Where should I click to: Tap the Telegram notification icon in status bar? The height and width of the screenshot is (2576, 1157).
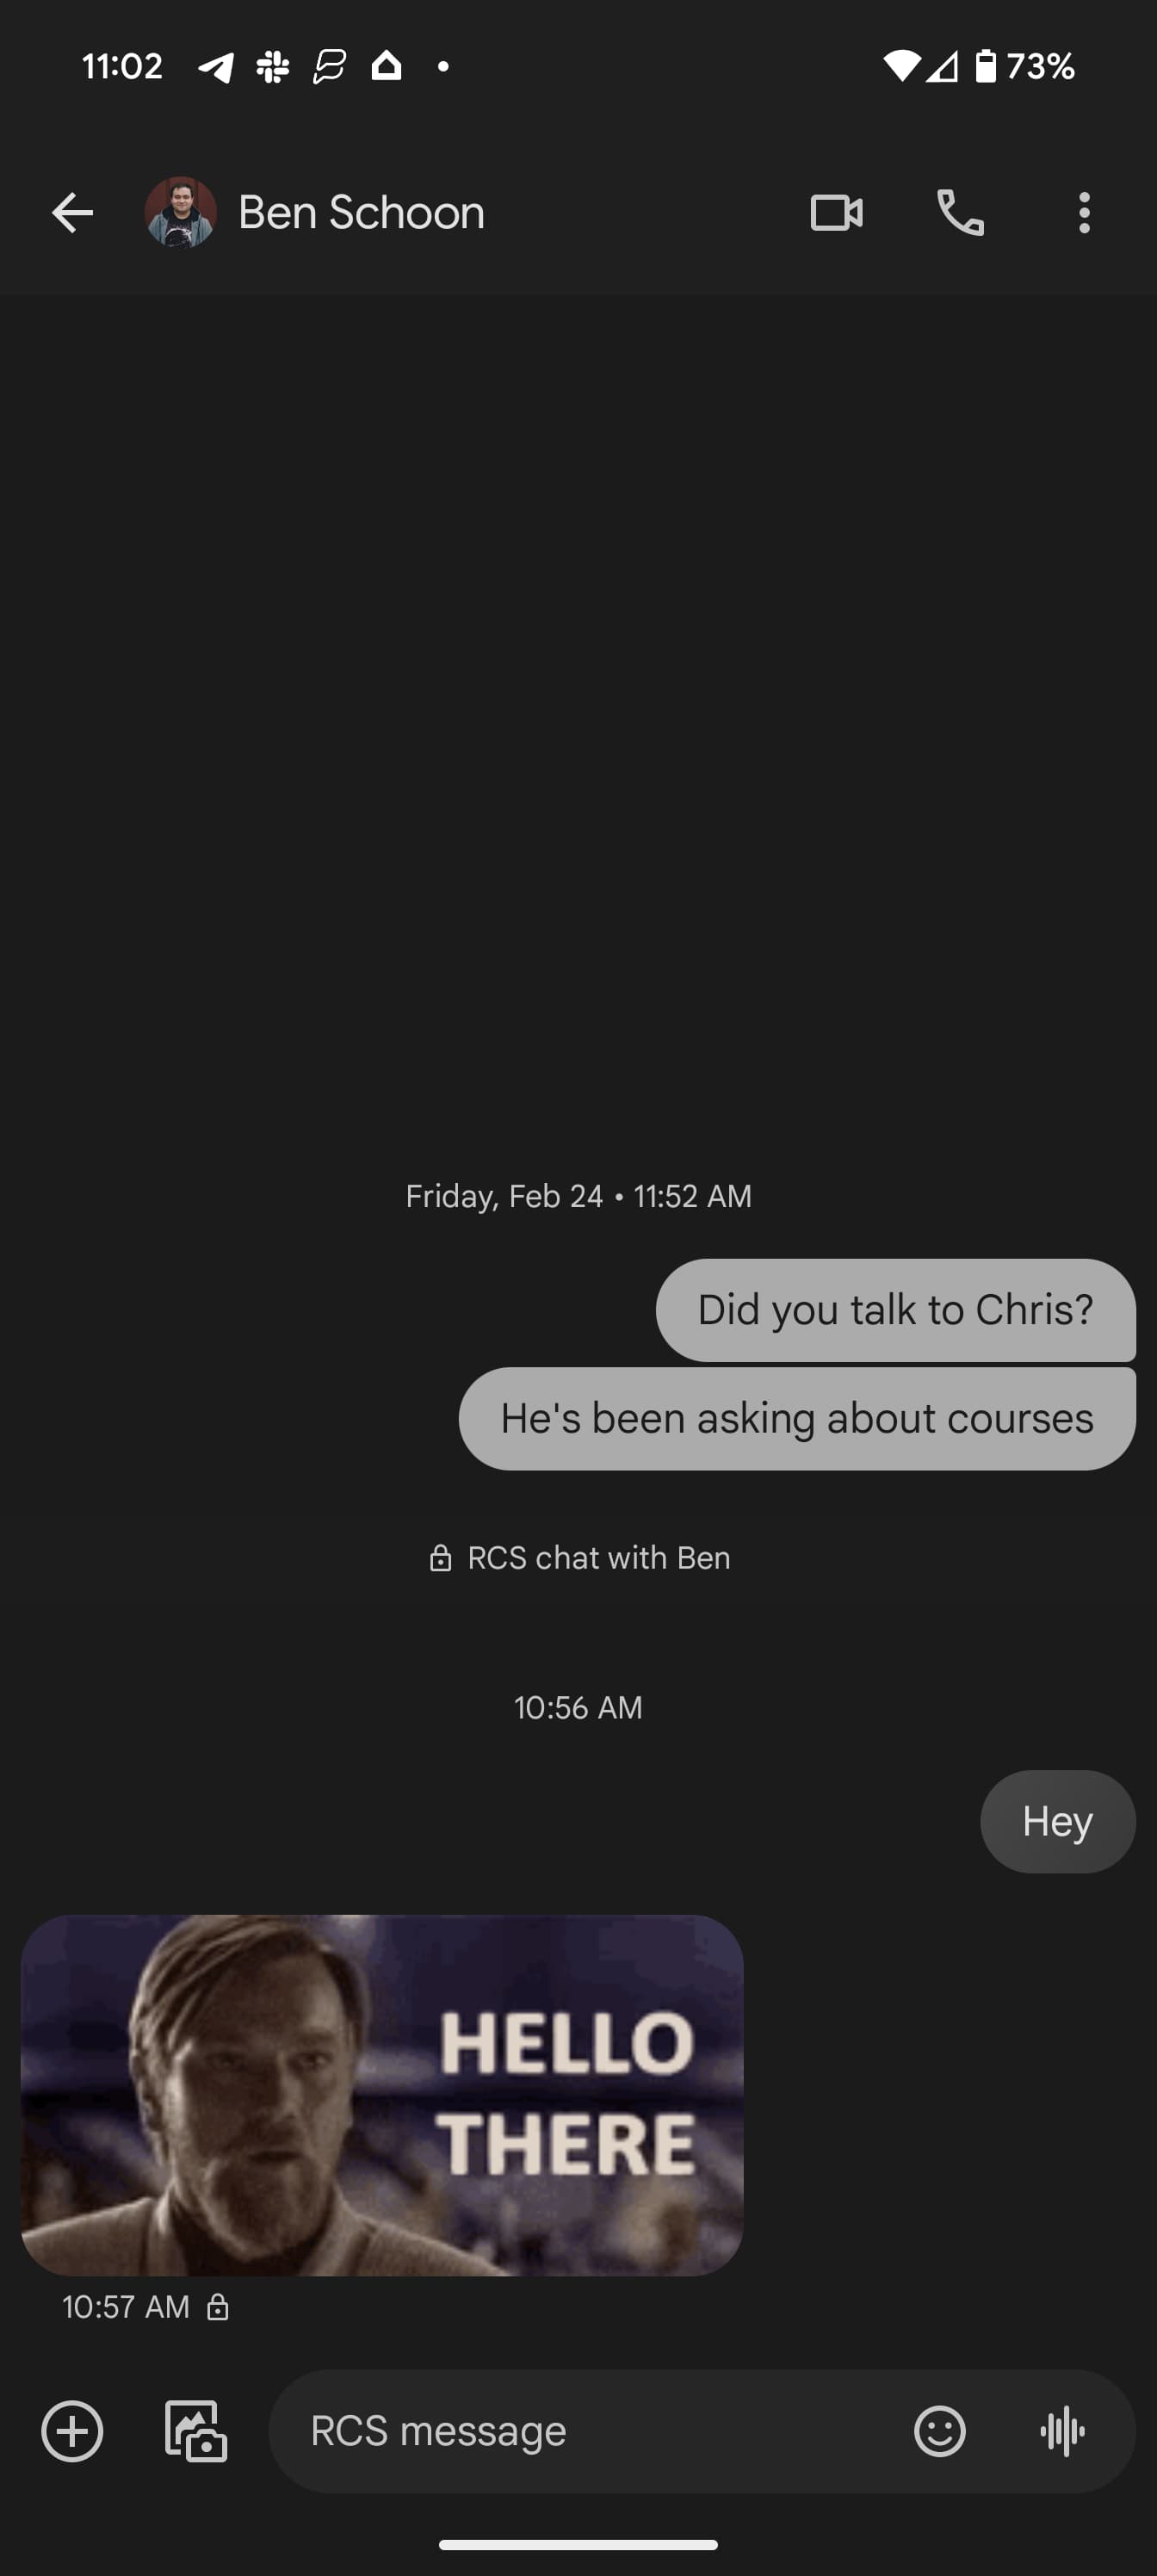(x=216, y=66)
